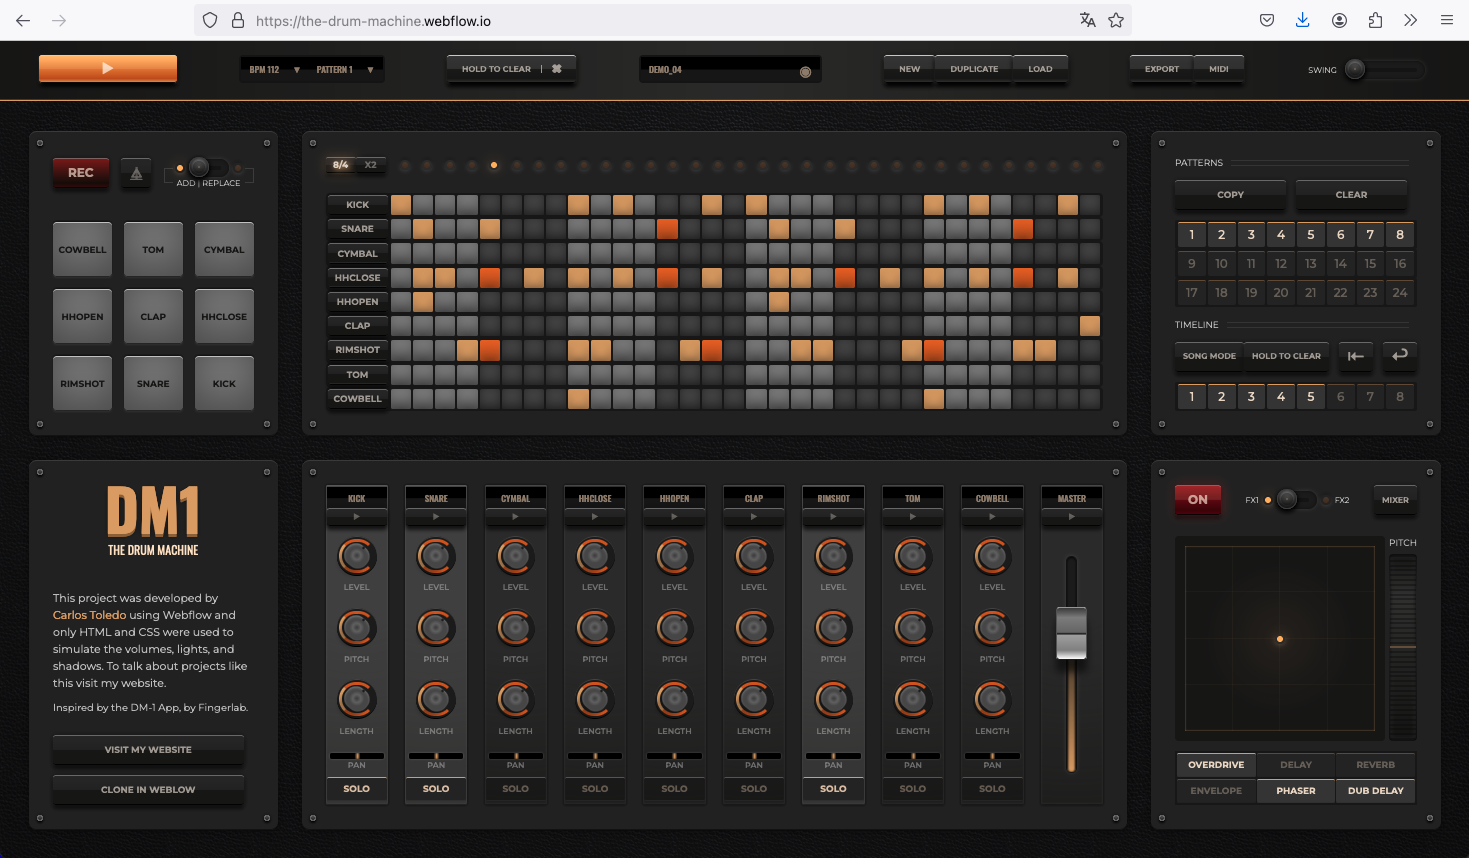Image resolution: width=1469 pixels, height=858 pixels.
Task: Toggle SOLO on the RIMSHOT channel
Action: point(833,789)
